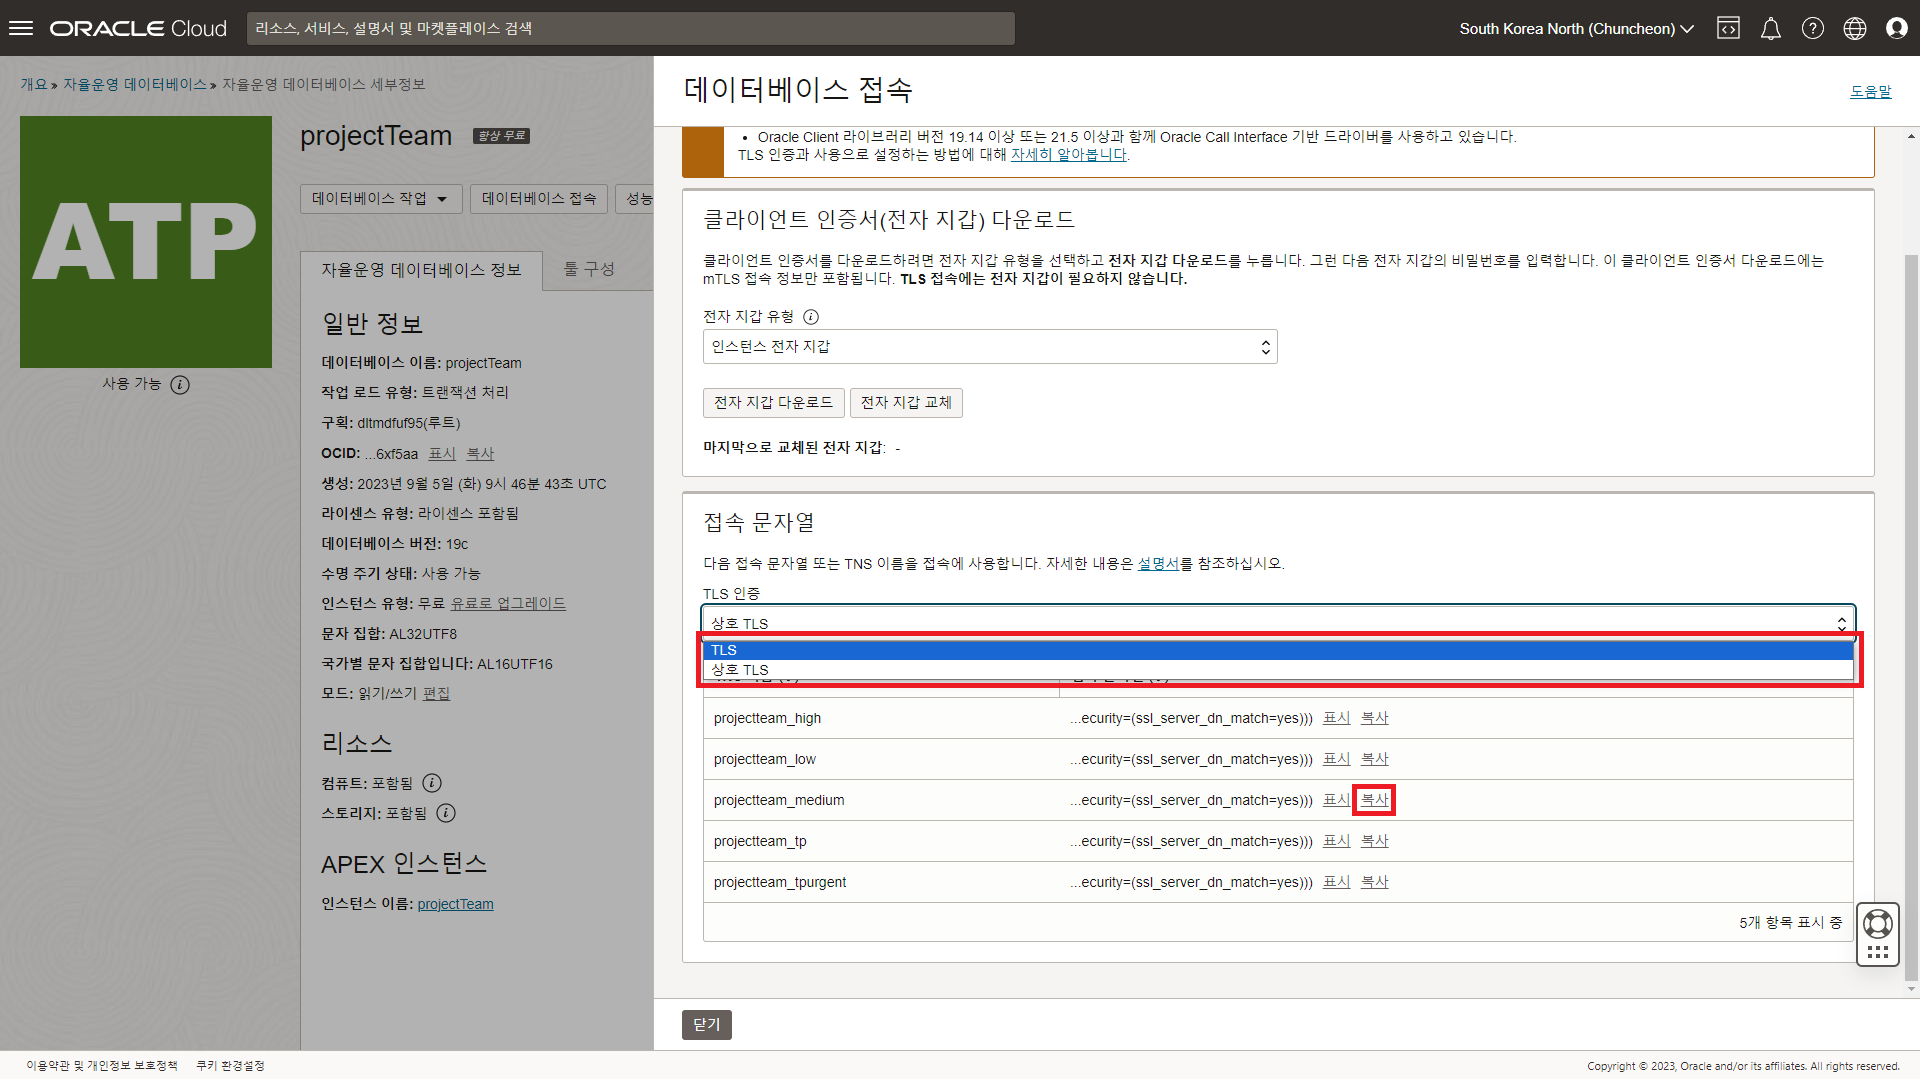Close the panel with 닫기 button
The height and width of the screenshot is (1079, 1920).
pyautogui.click(x=707, y=1025)
